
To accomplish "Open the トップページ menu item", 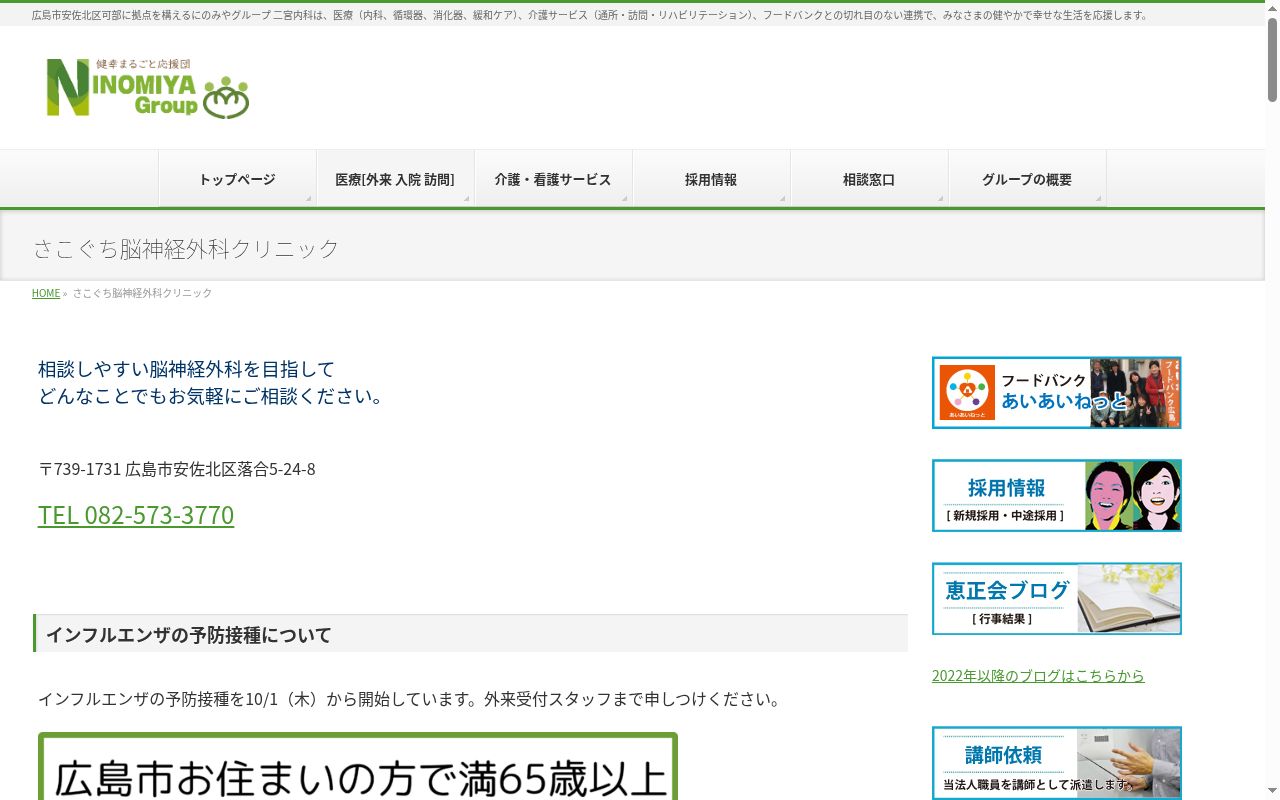I will point(237,179).
